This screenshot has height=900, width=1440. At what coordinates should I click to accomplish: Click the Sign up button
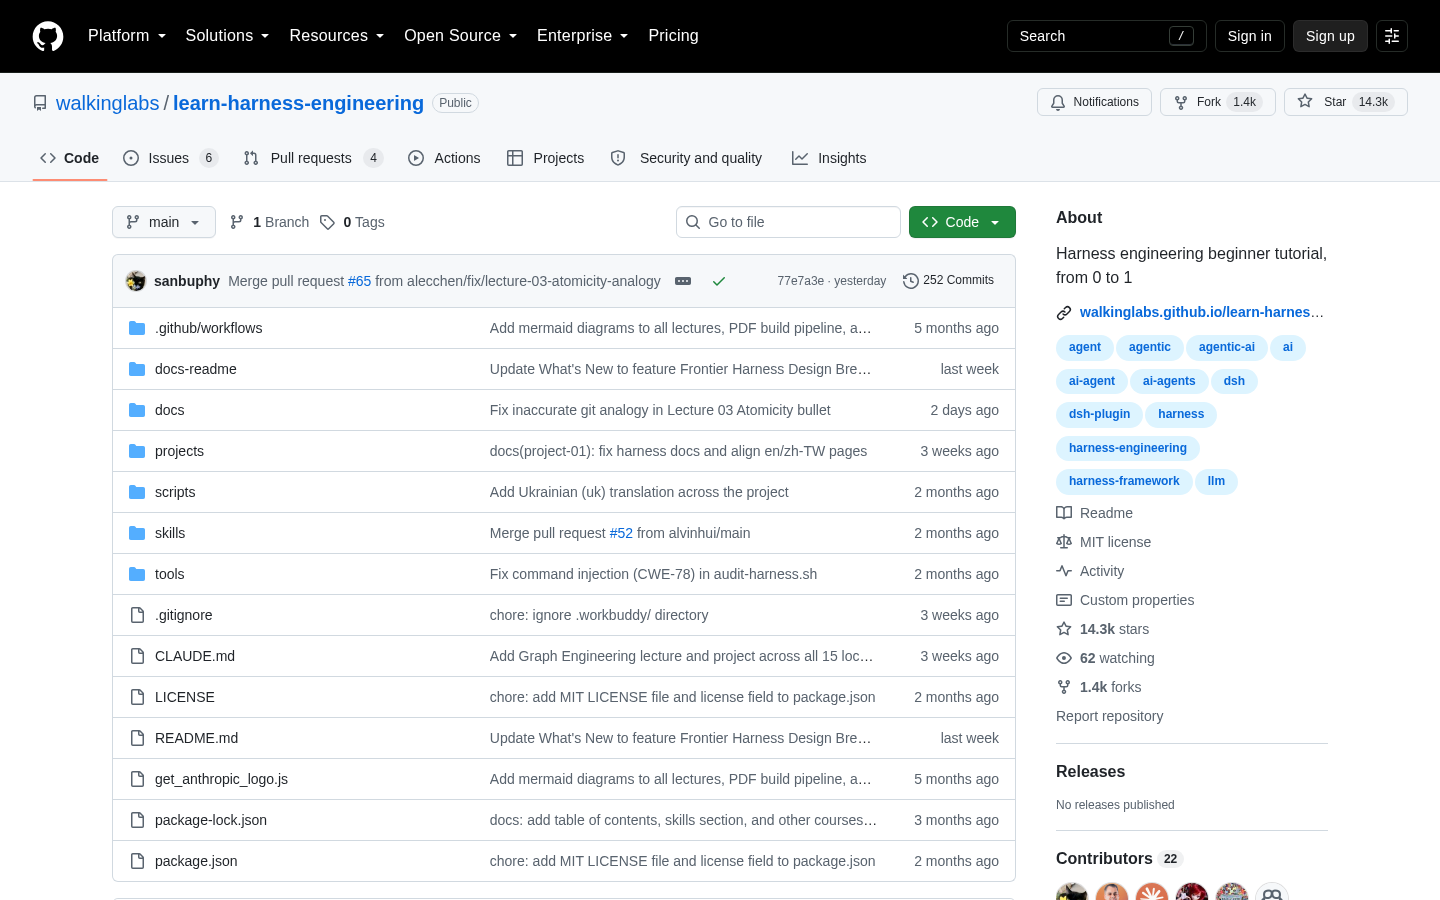[1330, 36]
